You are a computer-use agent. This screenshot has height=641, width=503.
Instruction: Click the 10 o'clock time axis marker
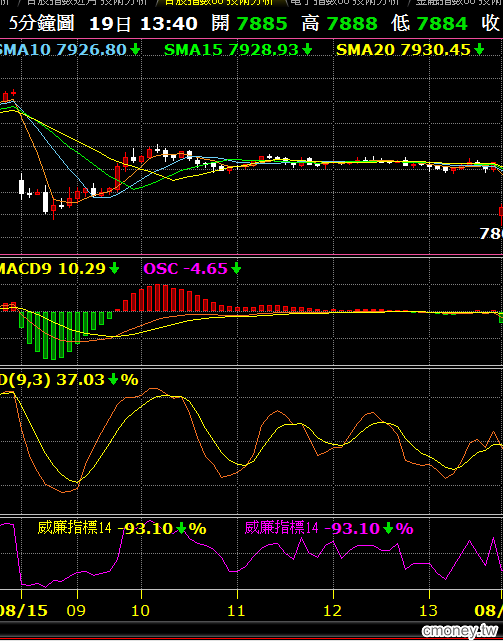141,611
